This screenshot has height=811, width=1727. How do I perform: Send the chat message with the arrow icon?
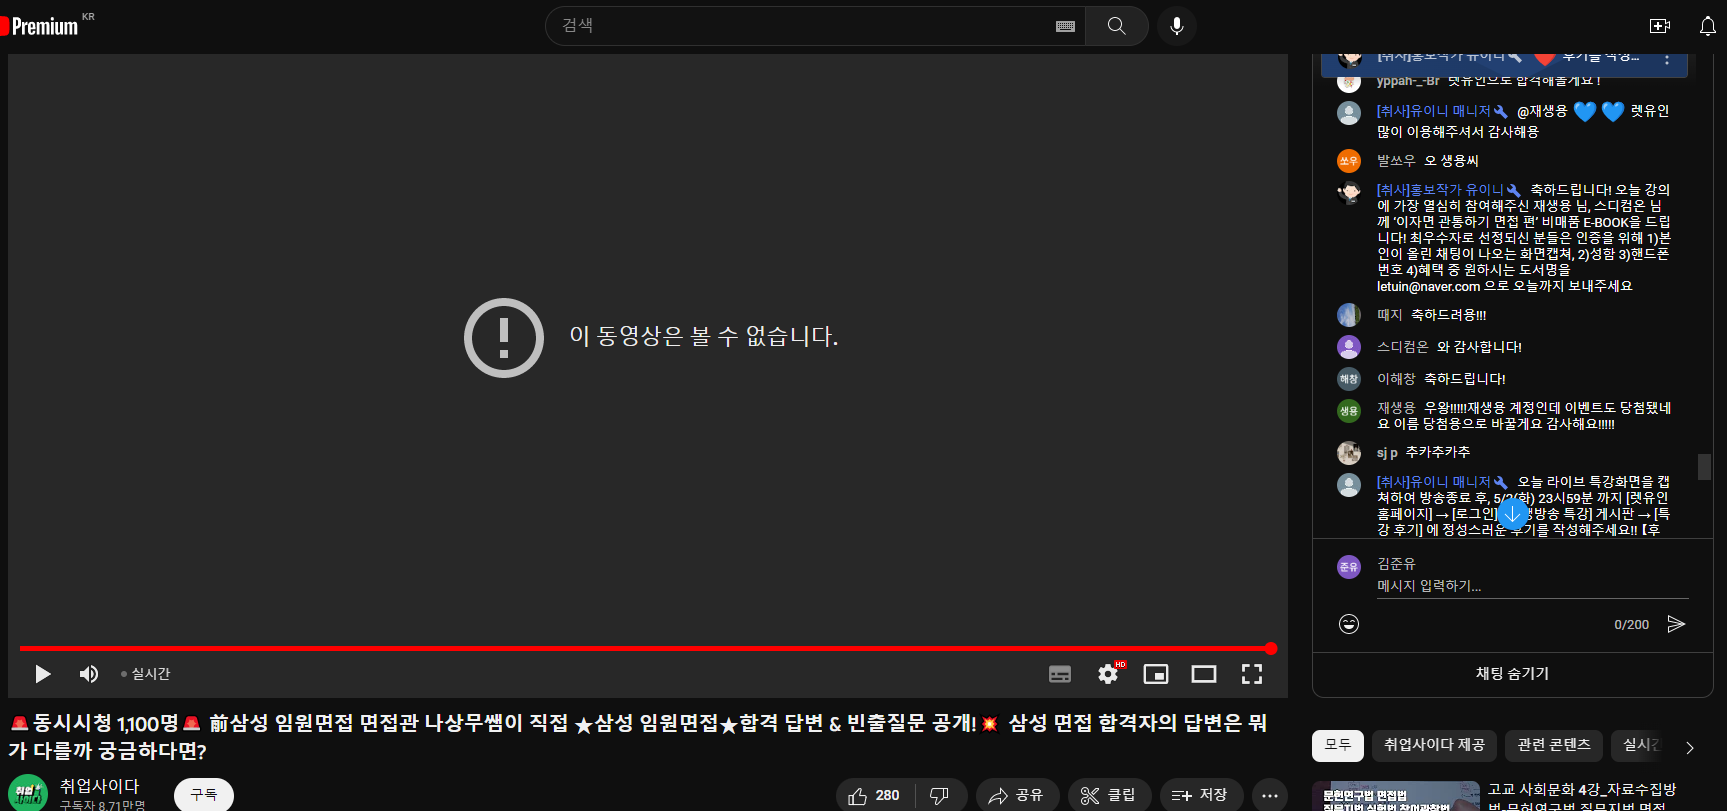click(1676, 624)
